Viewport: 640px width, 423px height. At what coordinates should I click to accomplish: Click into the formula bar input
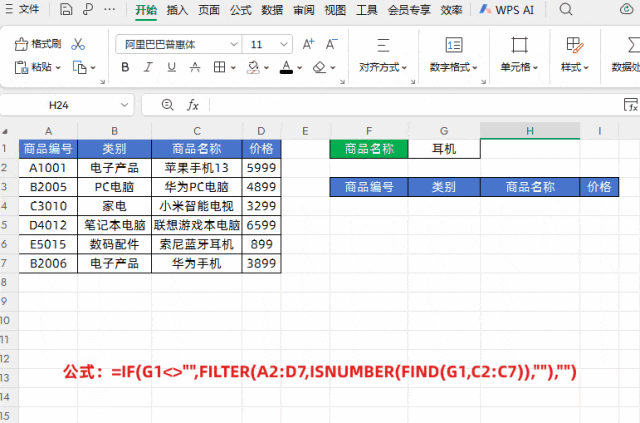point(415,105)
